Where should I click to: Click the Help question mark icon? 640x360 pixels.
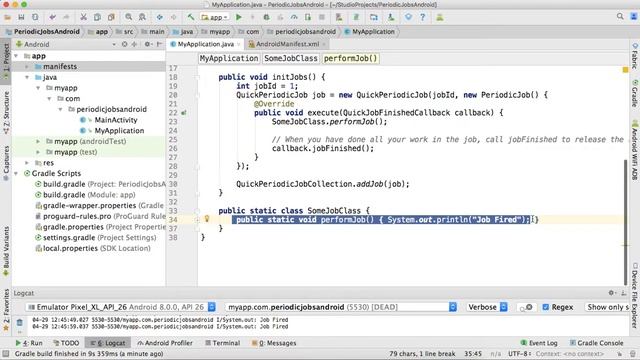click(x=422, y=17)
